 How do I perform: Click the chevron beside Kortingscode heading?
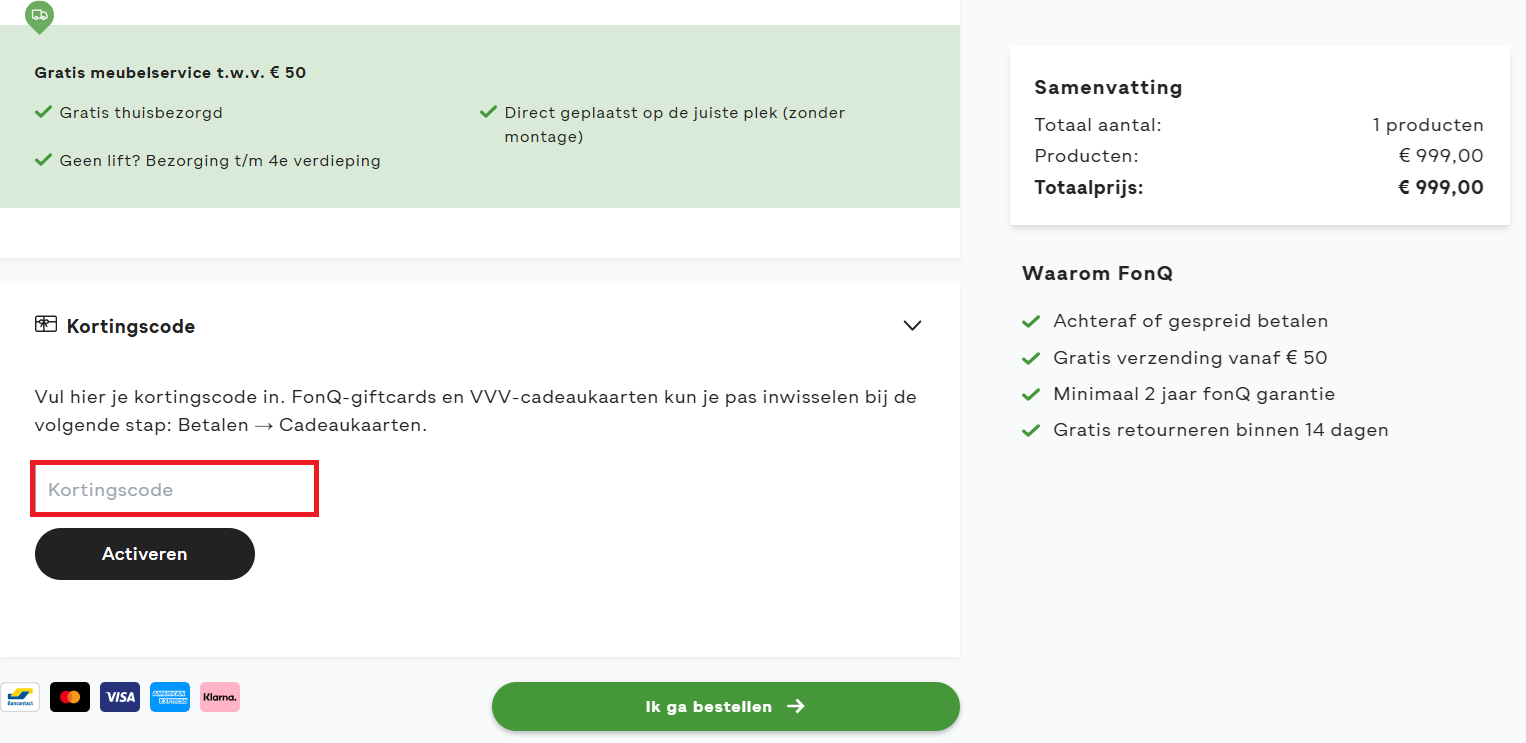911,325
